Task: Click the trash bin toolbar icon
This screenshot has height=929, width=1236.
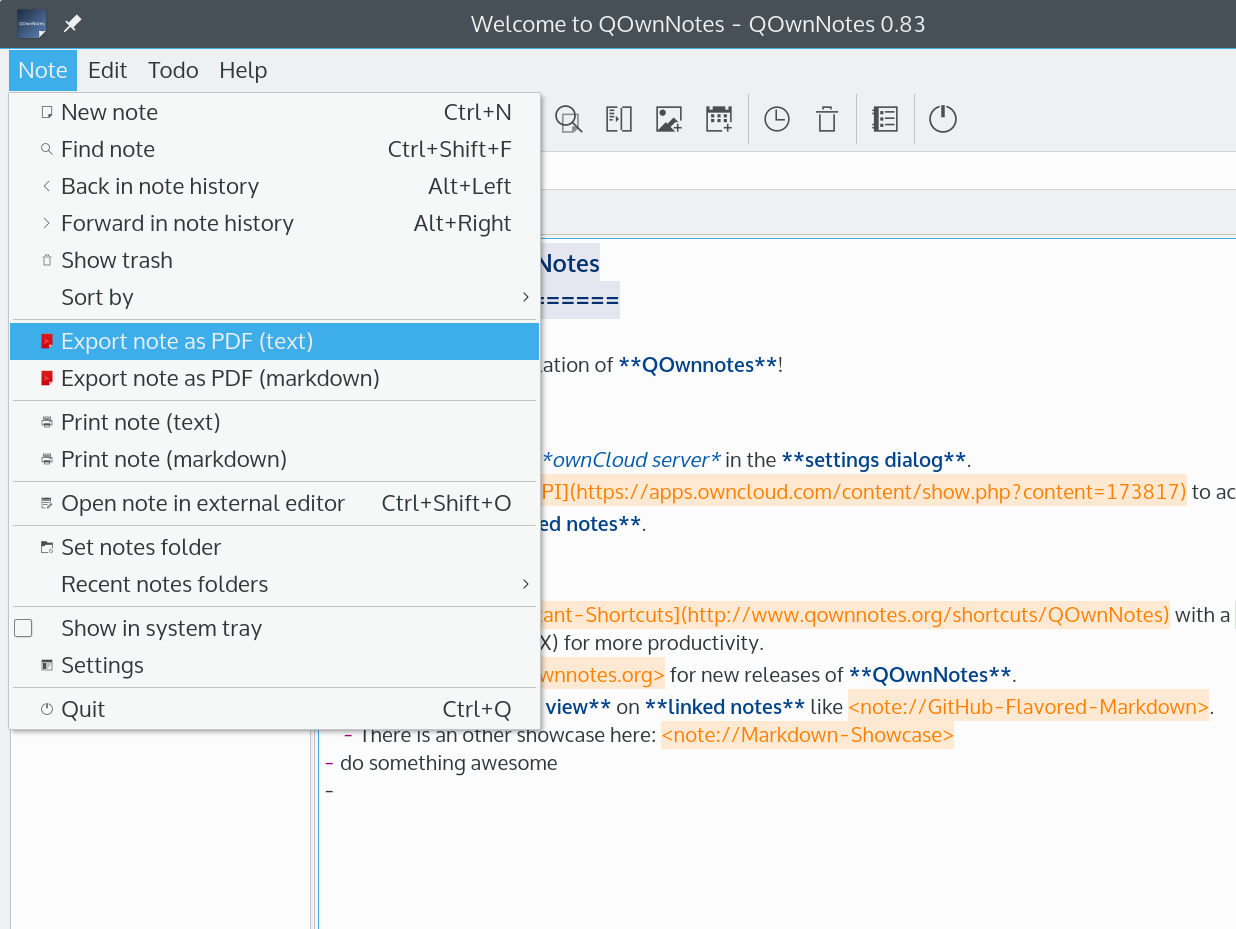Action: [x=827, y=120]
